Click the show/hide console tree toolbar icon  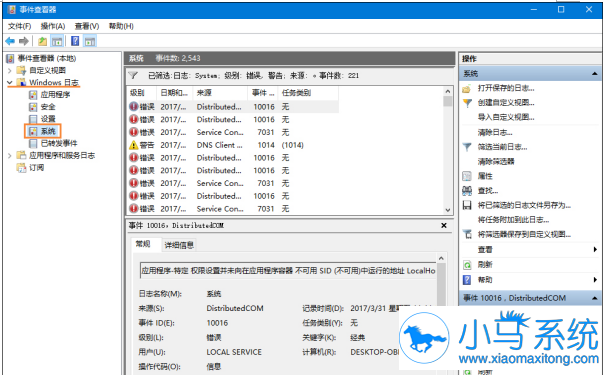57,41
